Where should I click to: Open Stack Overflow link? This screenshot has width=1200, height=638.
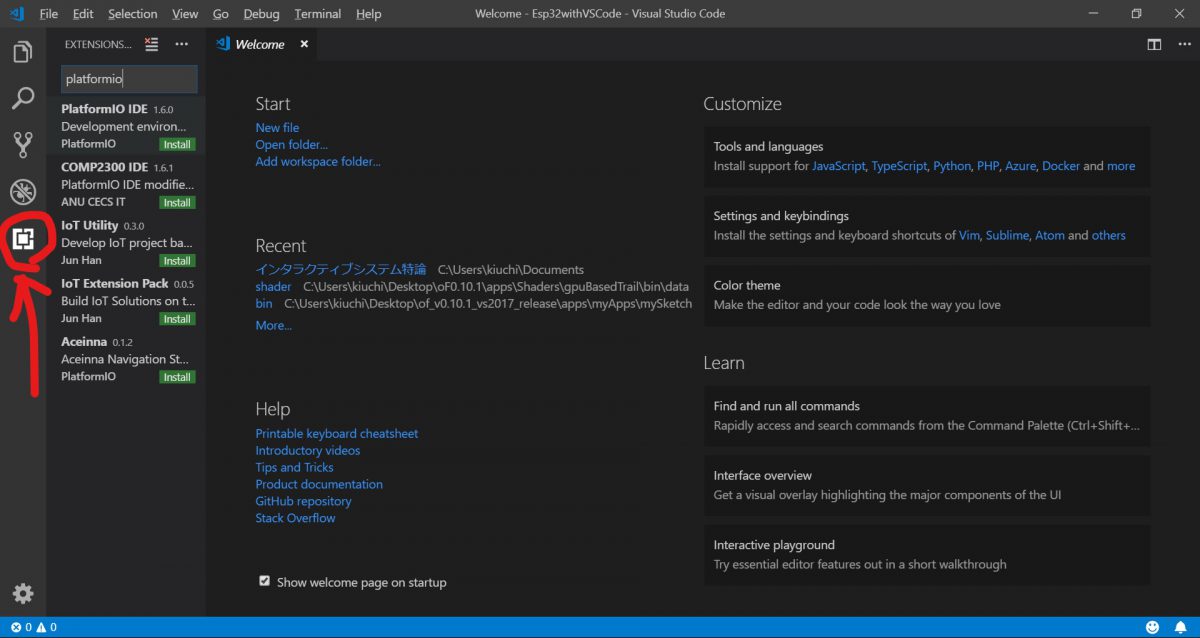(x=295, y=518)
